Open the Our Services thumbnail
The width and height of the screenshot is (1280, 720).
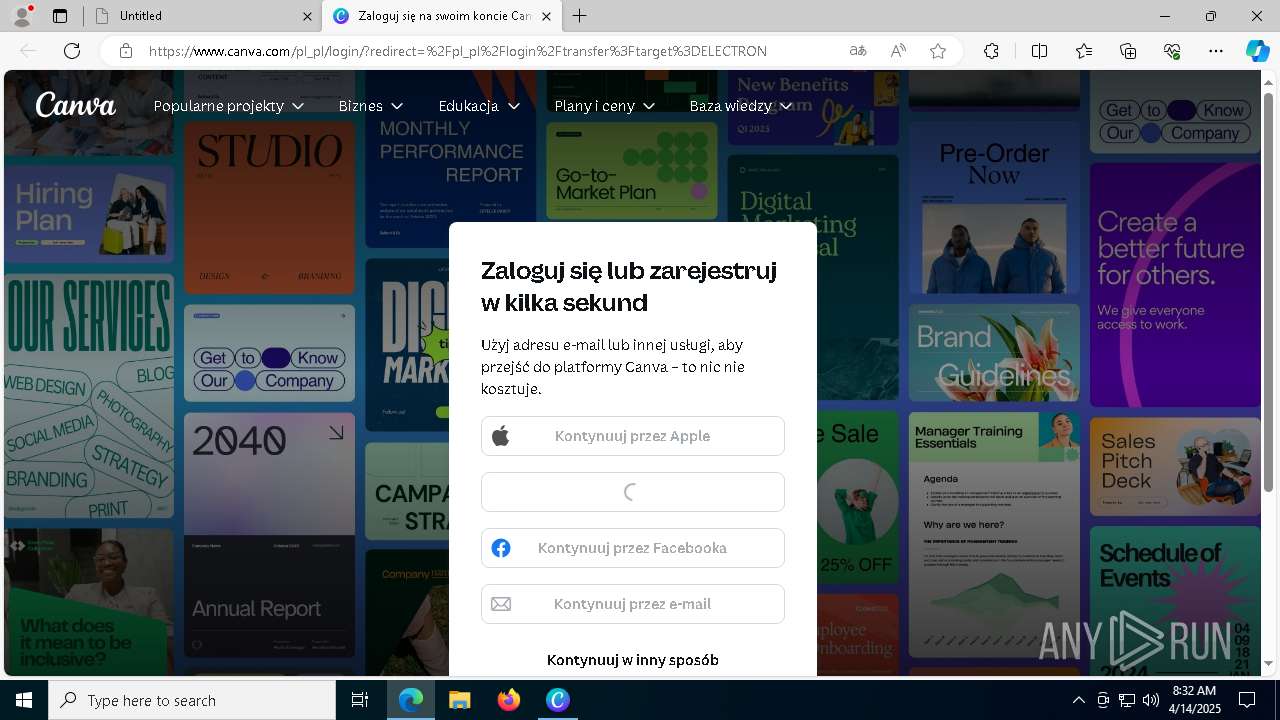click(x=89, y=396)
